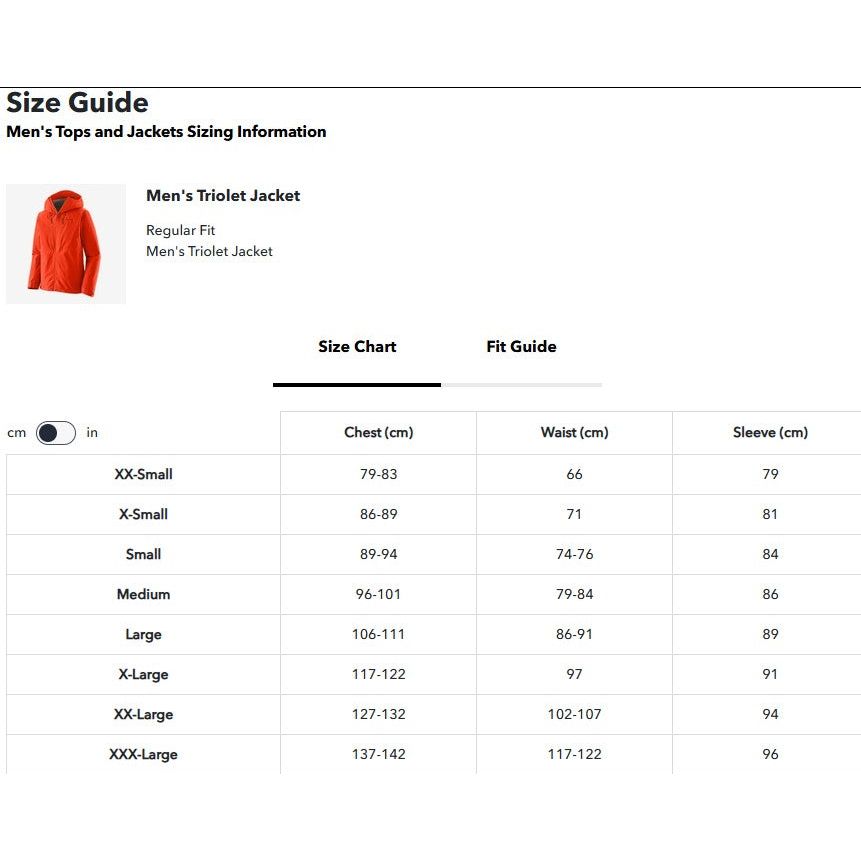This screenshot has width=861, height=861.
Task: Switch to the Fit Guide tab
Action: [x=521, y=347]
